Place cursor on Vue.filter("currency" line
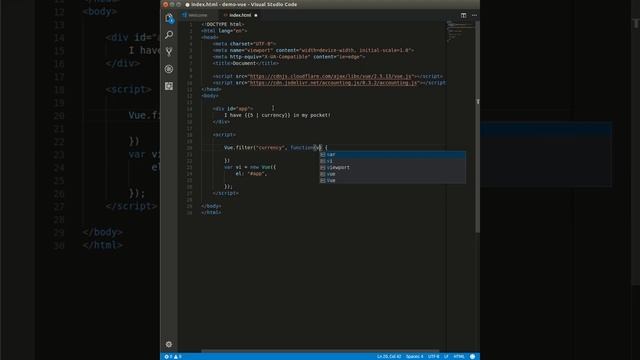Viewport: 640px width, 360px height. tap(276, 148)
